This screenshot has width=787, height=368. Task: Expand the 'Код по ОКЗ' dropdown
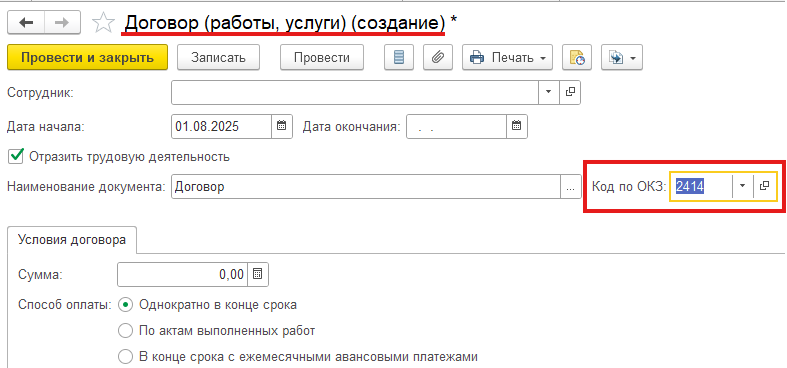tap(742, 186)
